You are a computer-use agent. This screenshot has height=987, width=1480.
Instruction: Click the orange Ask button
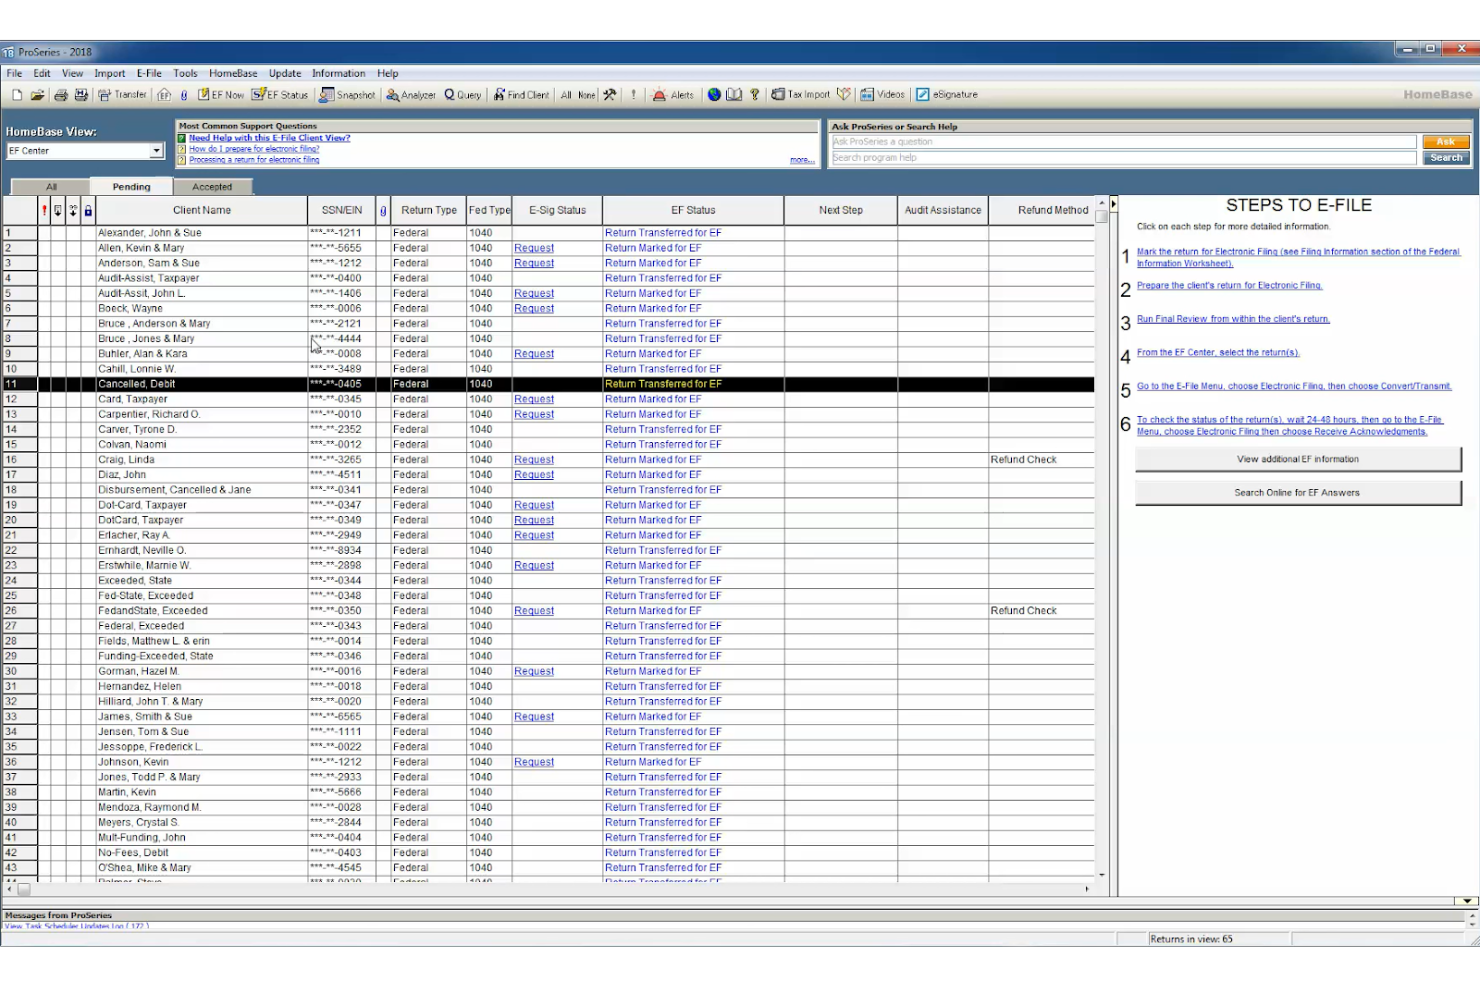tap(1446, 142)
